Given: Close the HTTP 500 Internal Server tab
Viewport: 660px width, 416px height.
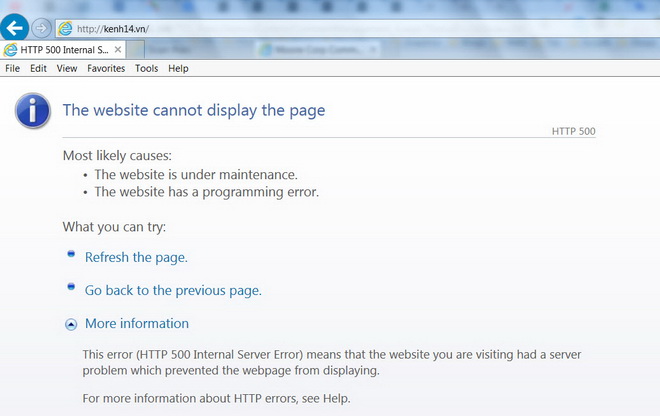Looking at the screenshot, I should tap(118, 49).
